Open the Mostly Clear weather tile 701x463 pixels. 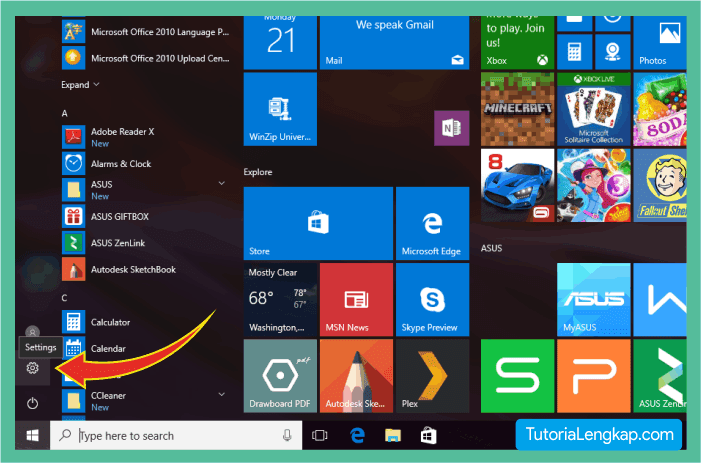[280, 299]
